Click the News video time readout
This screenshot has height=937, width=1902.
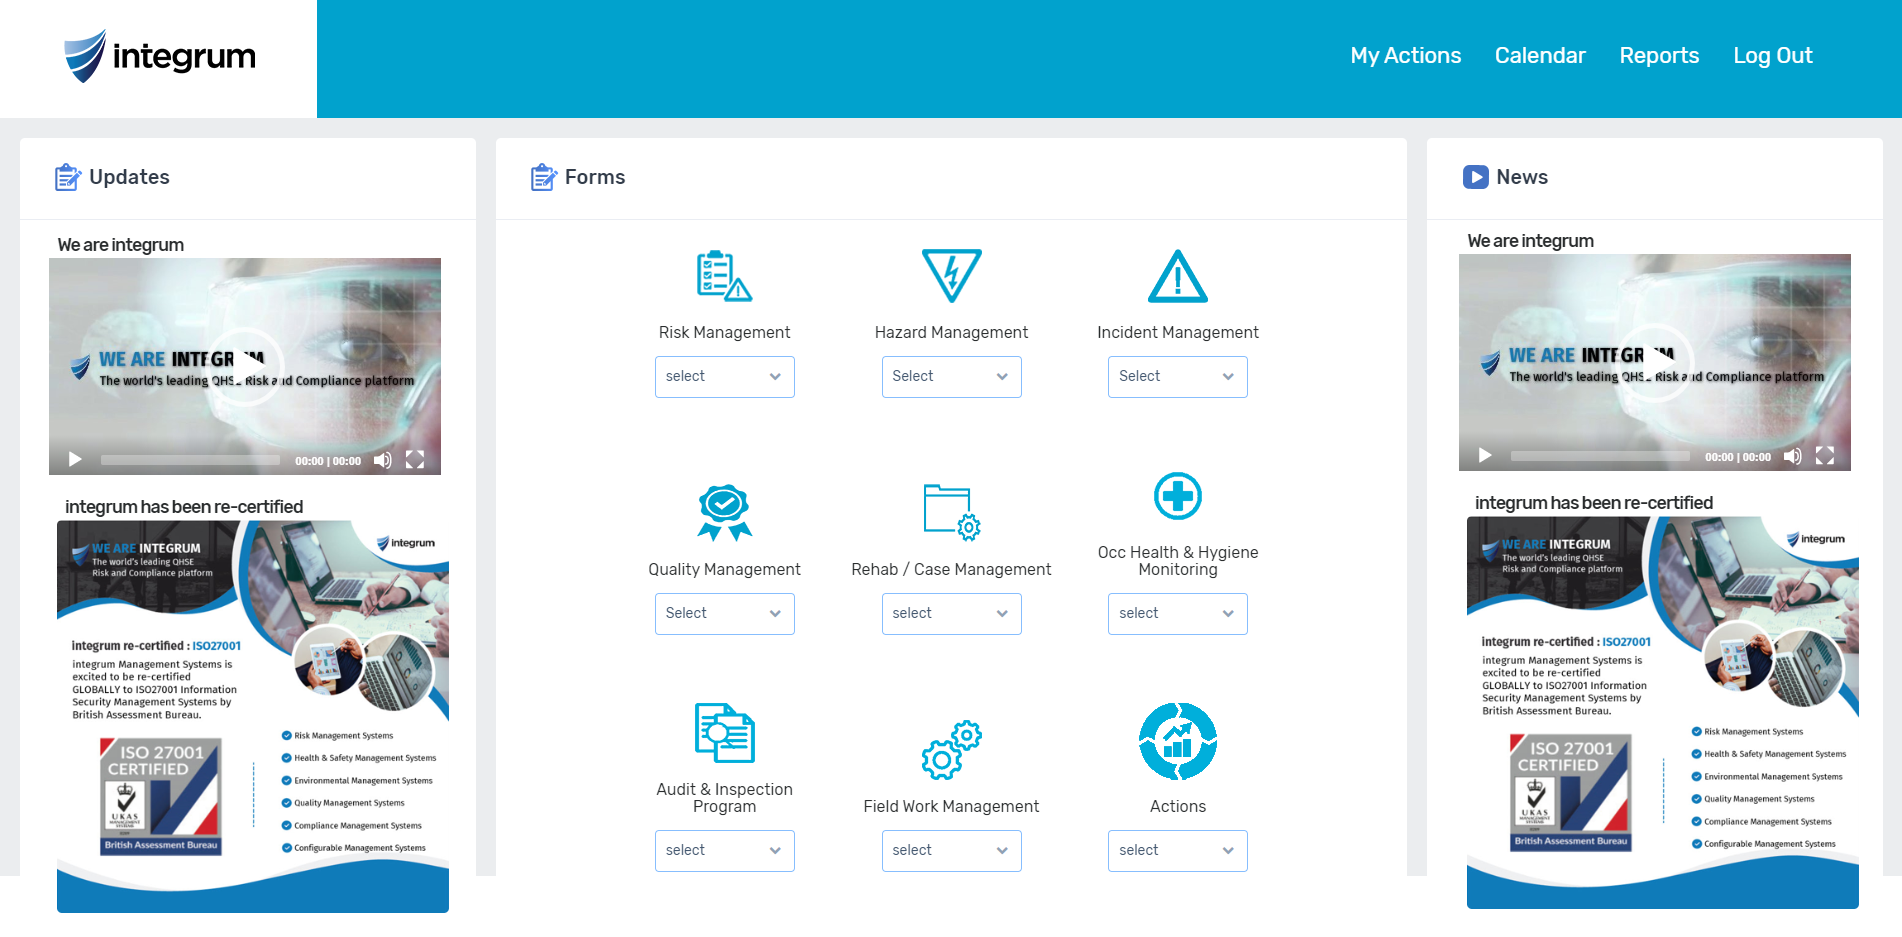coord(1738,457)
